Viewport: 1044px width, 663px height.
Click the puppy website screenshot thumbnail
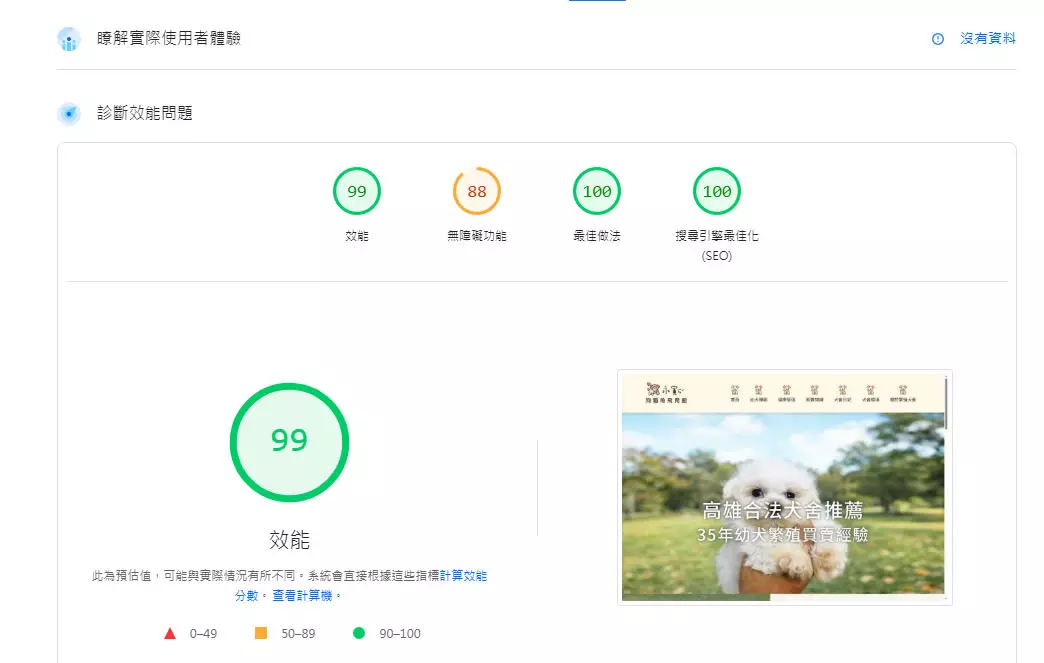click(784, 487)
